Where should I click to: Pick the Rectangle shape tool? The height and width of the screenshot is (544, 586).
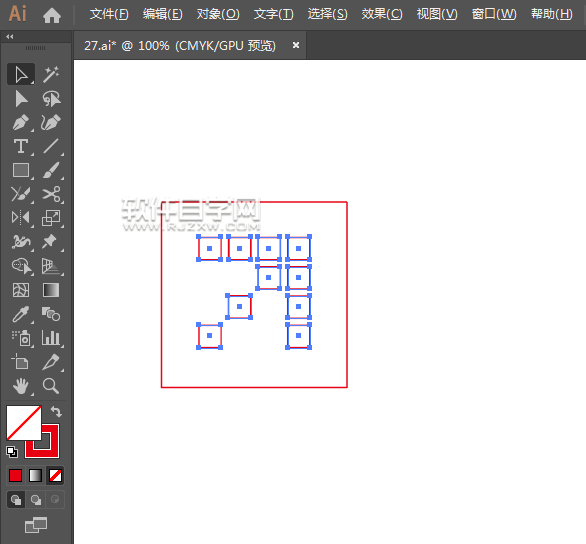click(21, 170)
